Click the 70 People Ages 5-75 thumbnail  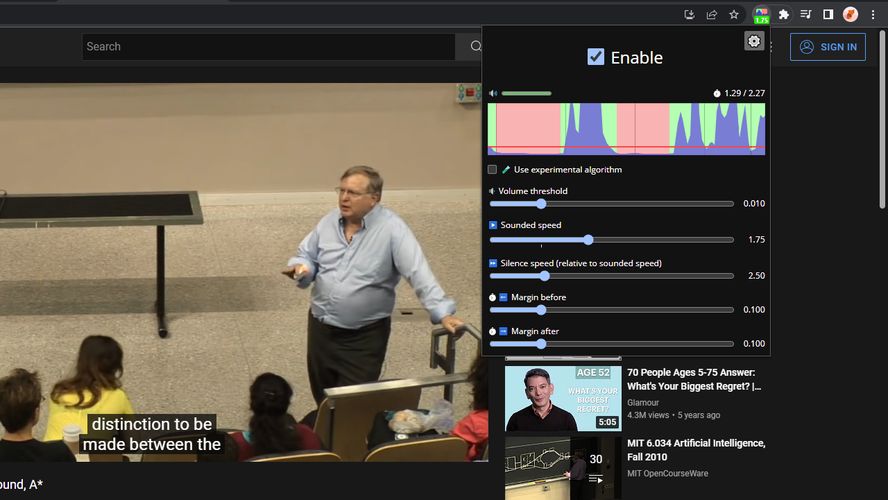562,398
